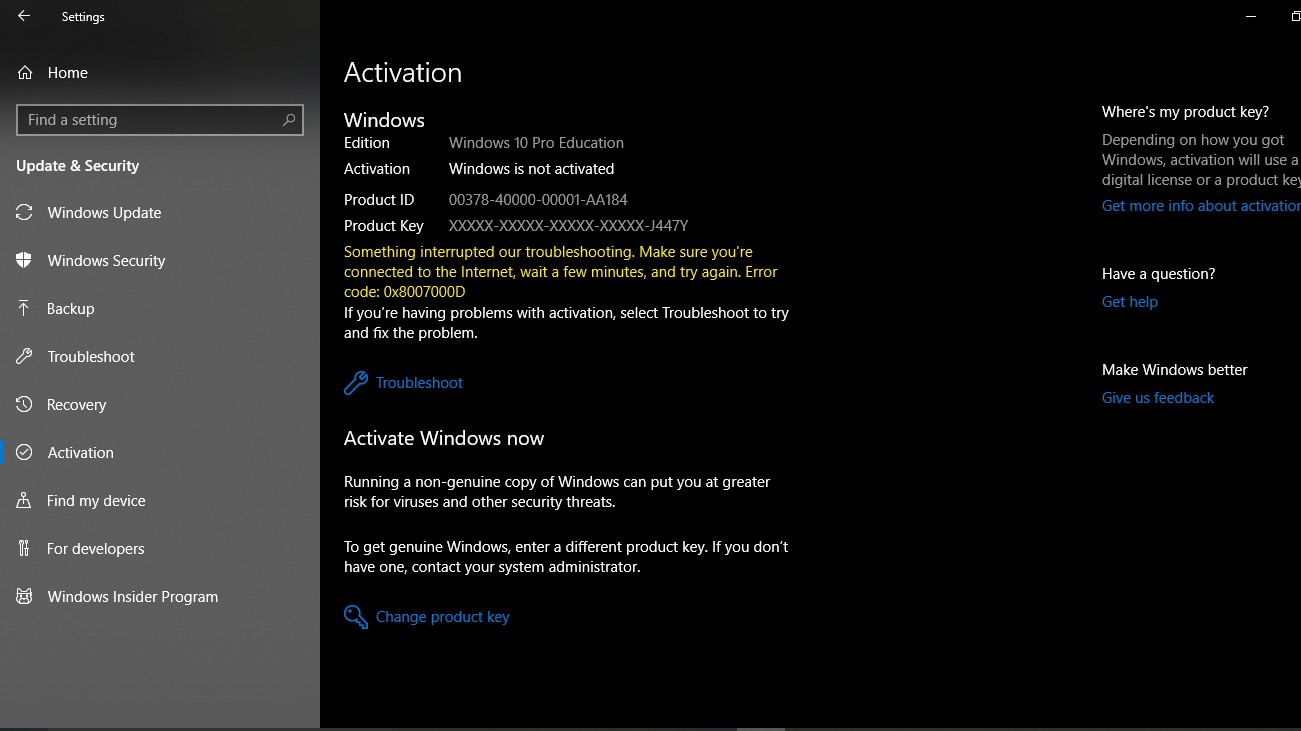The image size is (1301, 731).
Task: Click Windows 10 Pro Education edition text
Action: tap(536, 143)
